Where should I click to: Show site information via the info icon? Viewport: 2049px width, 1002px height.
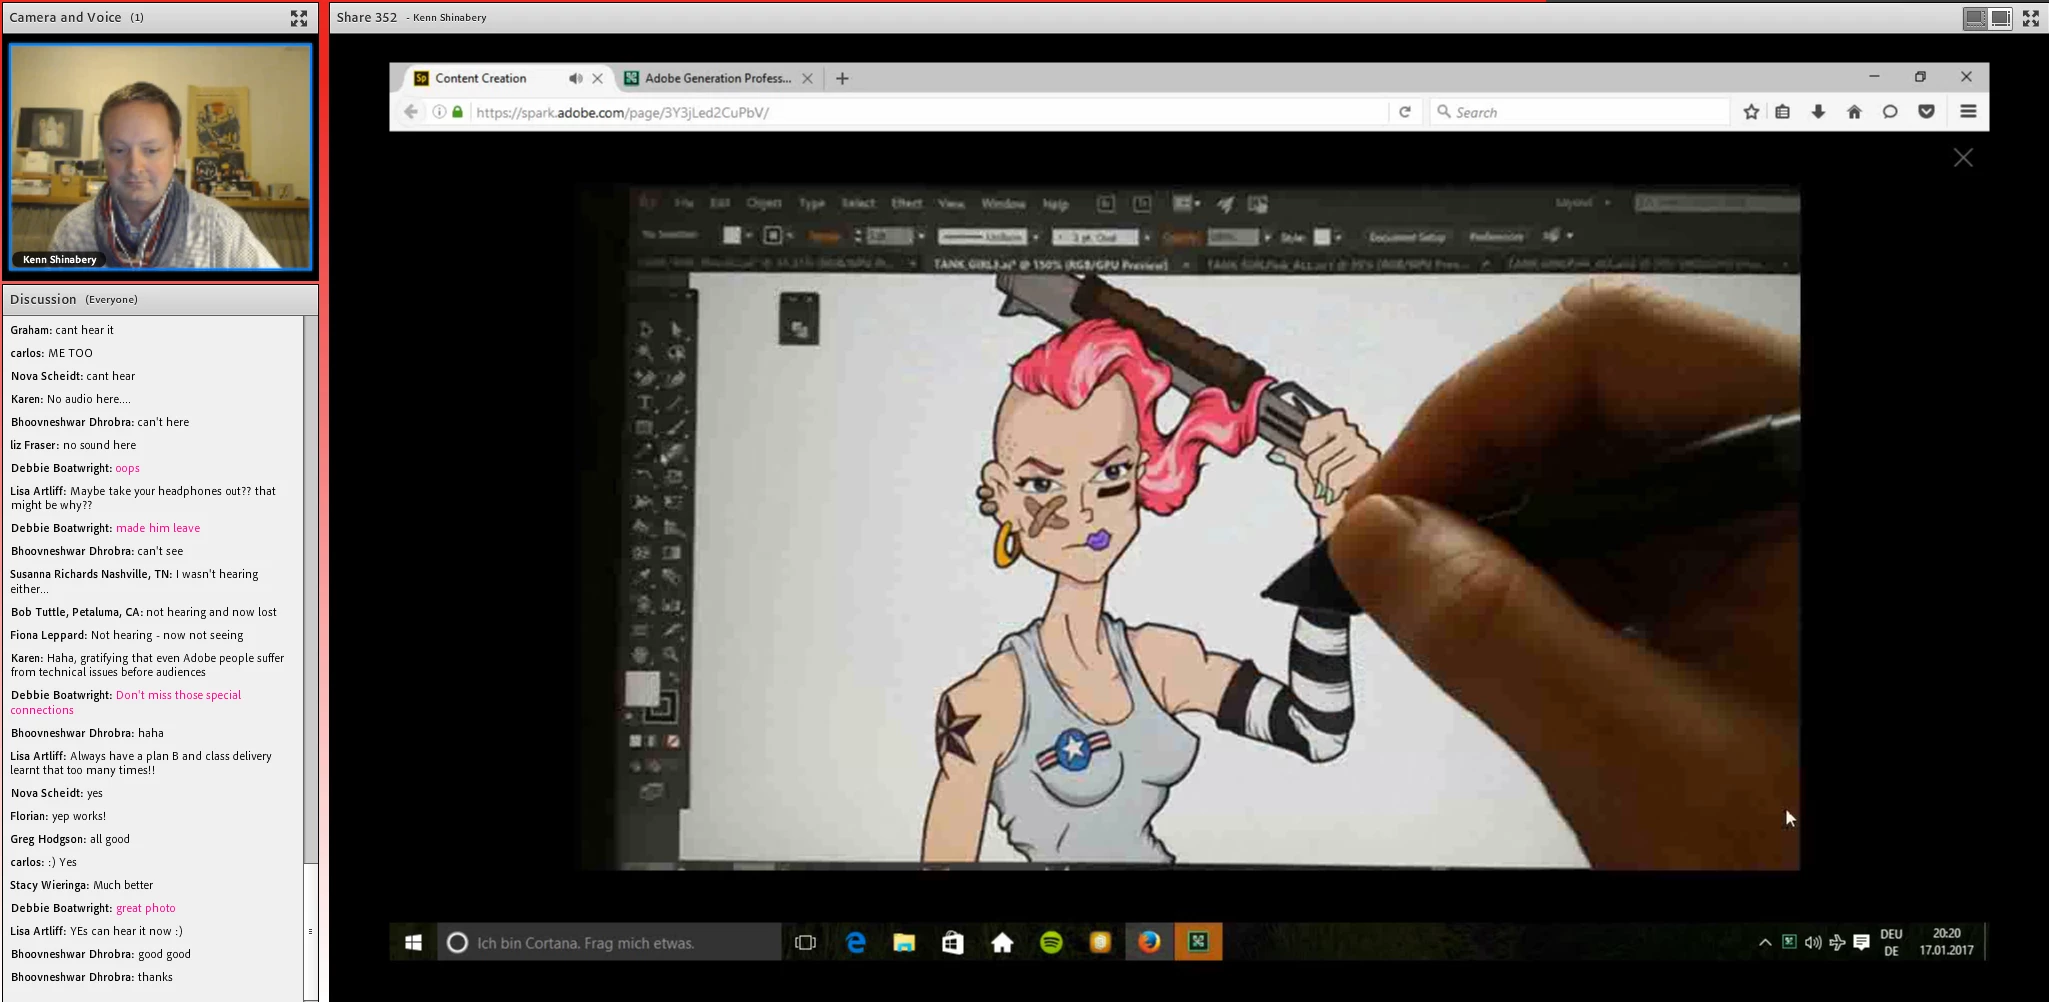(x=439, y=112)
